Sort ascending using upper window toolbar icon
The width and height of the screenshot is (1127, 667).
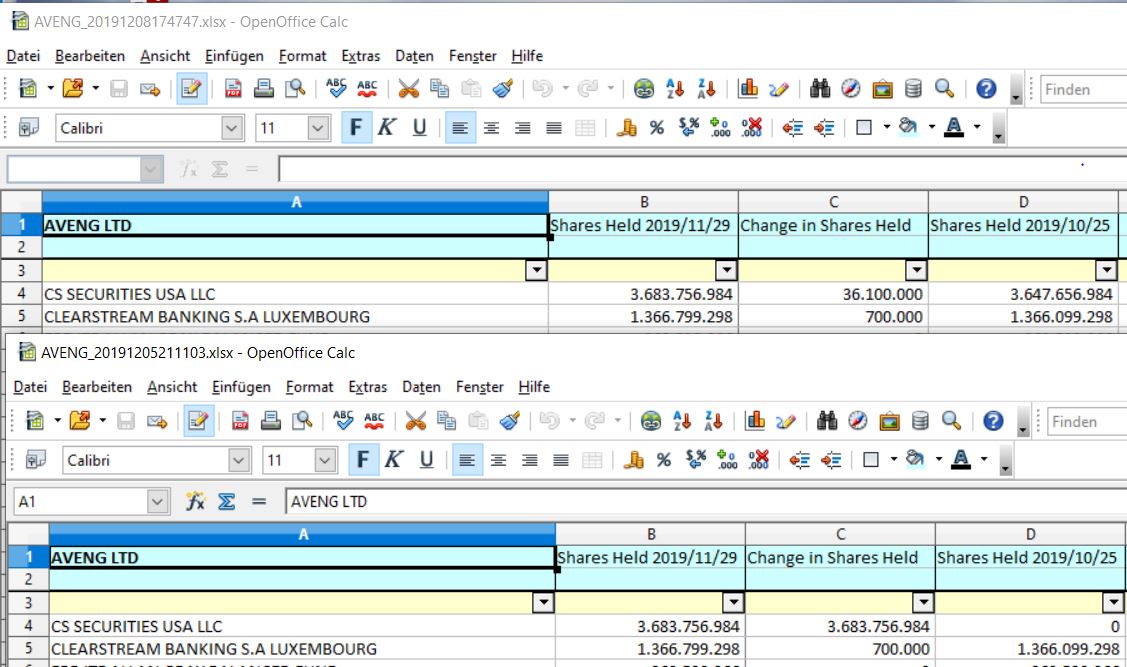[x=675, y=89]
